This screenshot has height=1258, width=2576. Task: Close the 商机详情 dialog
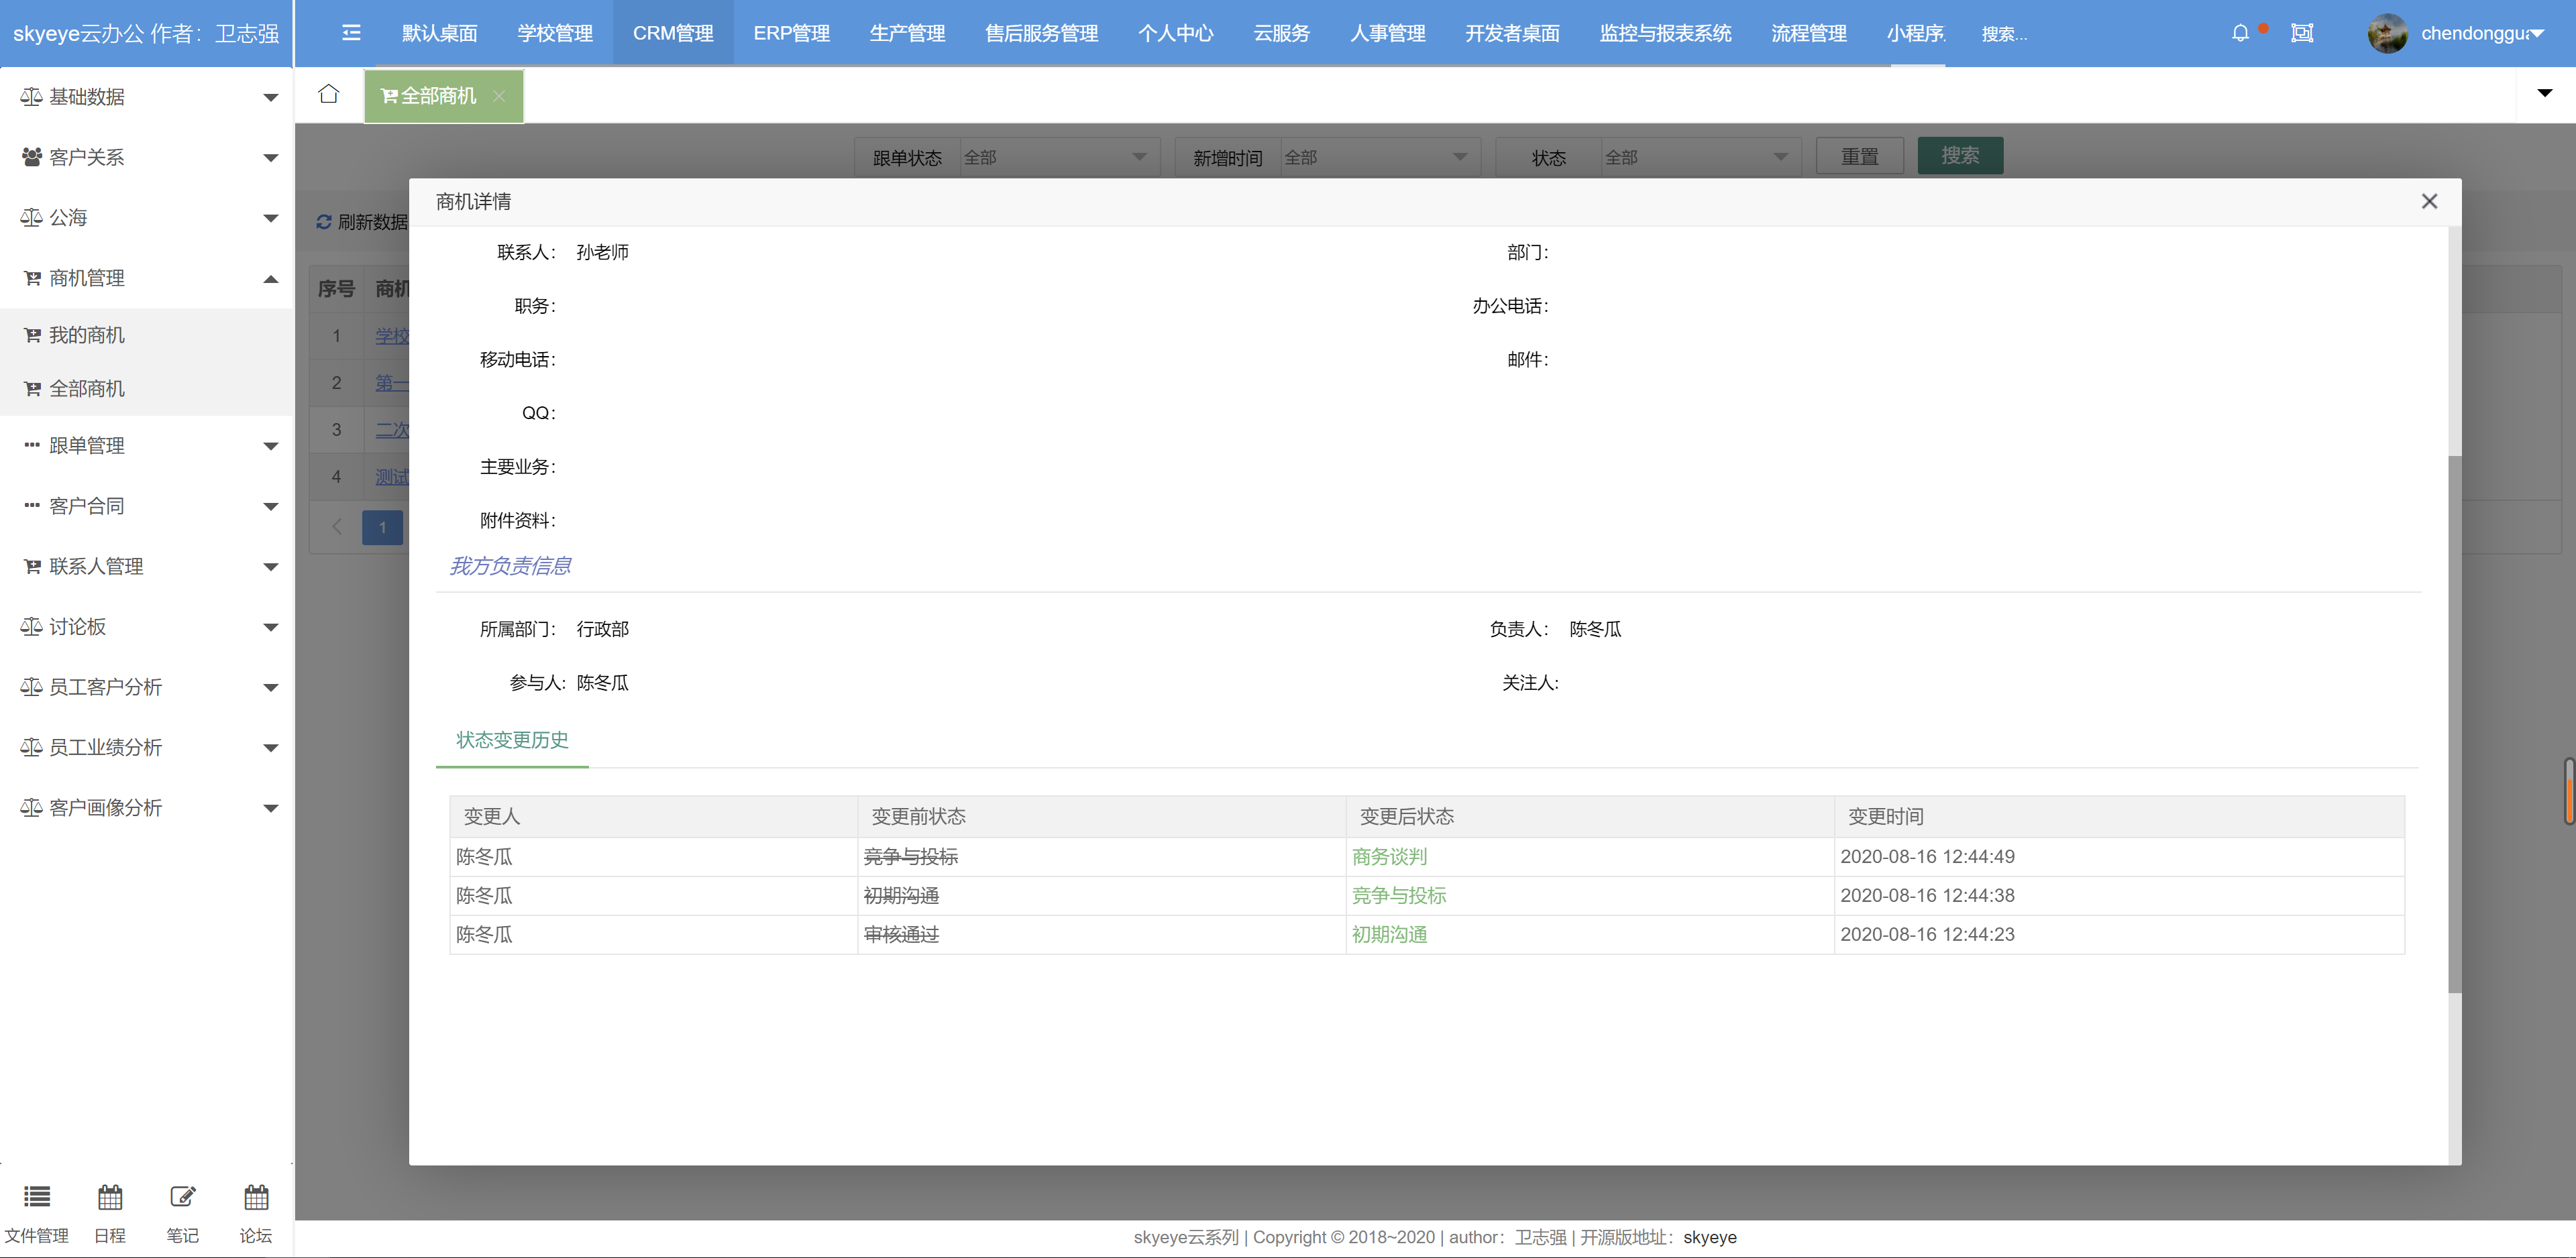[x=2429, y=201]
